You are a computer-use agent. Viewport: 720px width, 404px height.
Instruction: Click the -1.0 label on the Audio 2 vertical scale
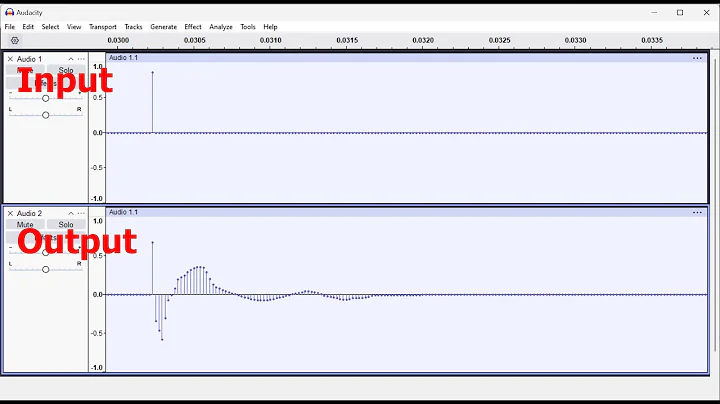(97, 367)
